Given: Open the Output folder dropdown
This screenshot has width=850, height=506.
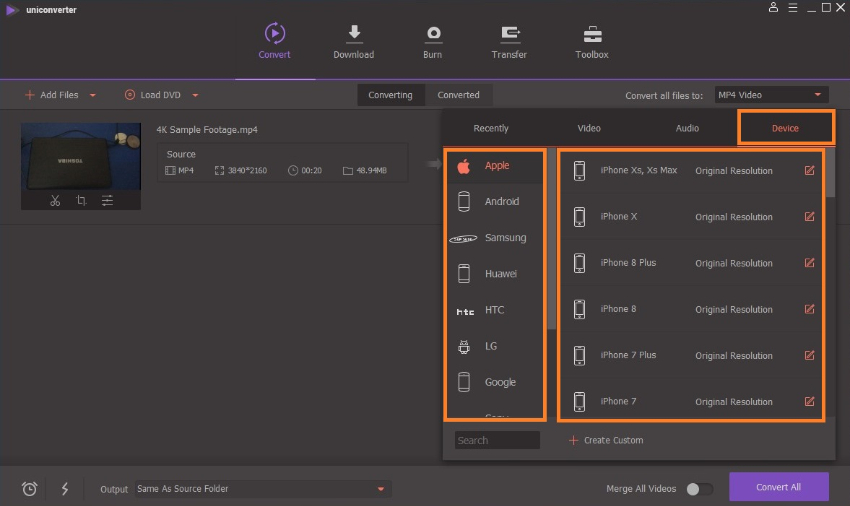Looking at the screenshot, I should click(263, 489).
